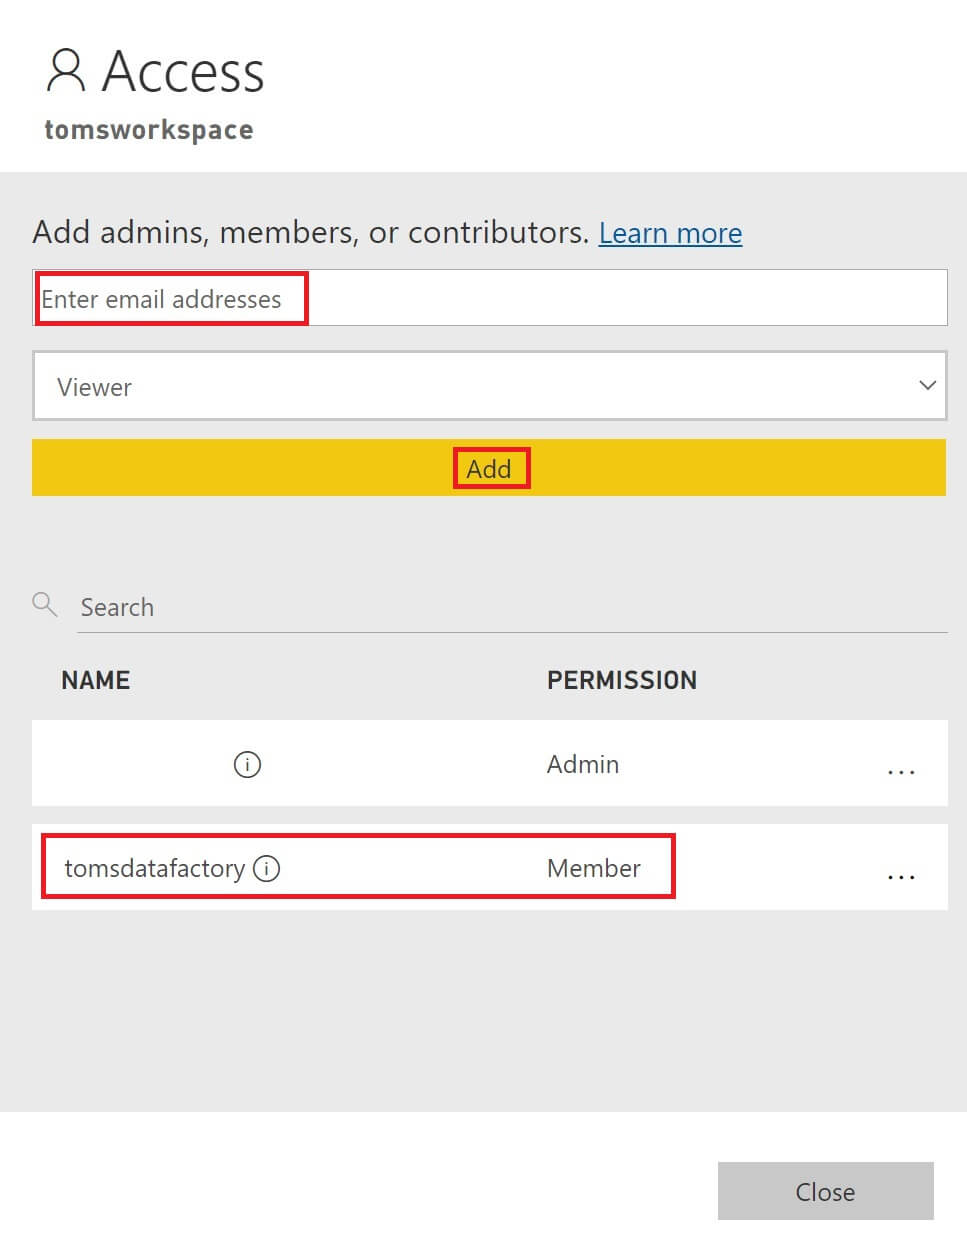Click the Admin permission label
The height and width of the screenshot is (1248, 967).
pos(582,764)
